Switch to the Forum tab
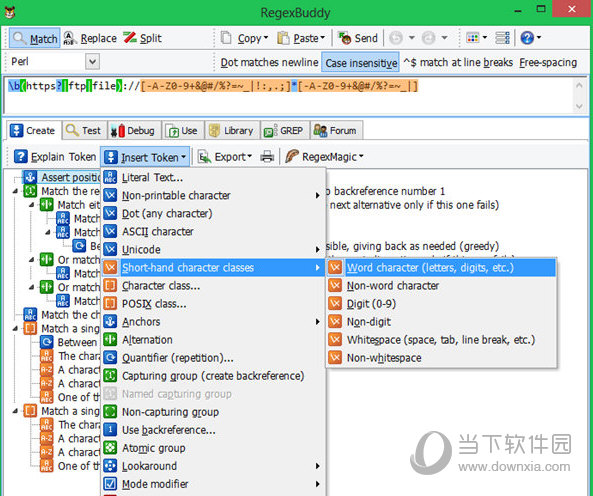 (x=336, y=131)
